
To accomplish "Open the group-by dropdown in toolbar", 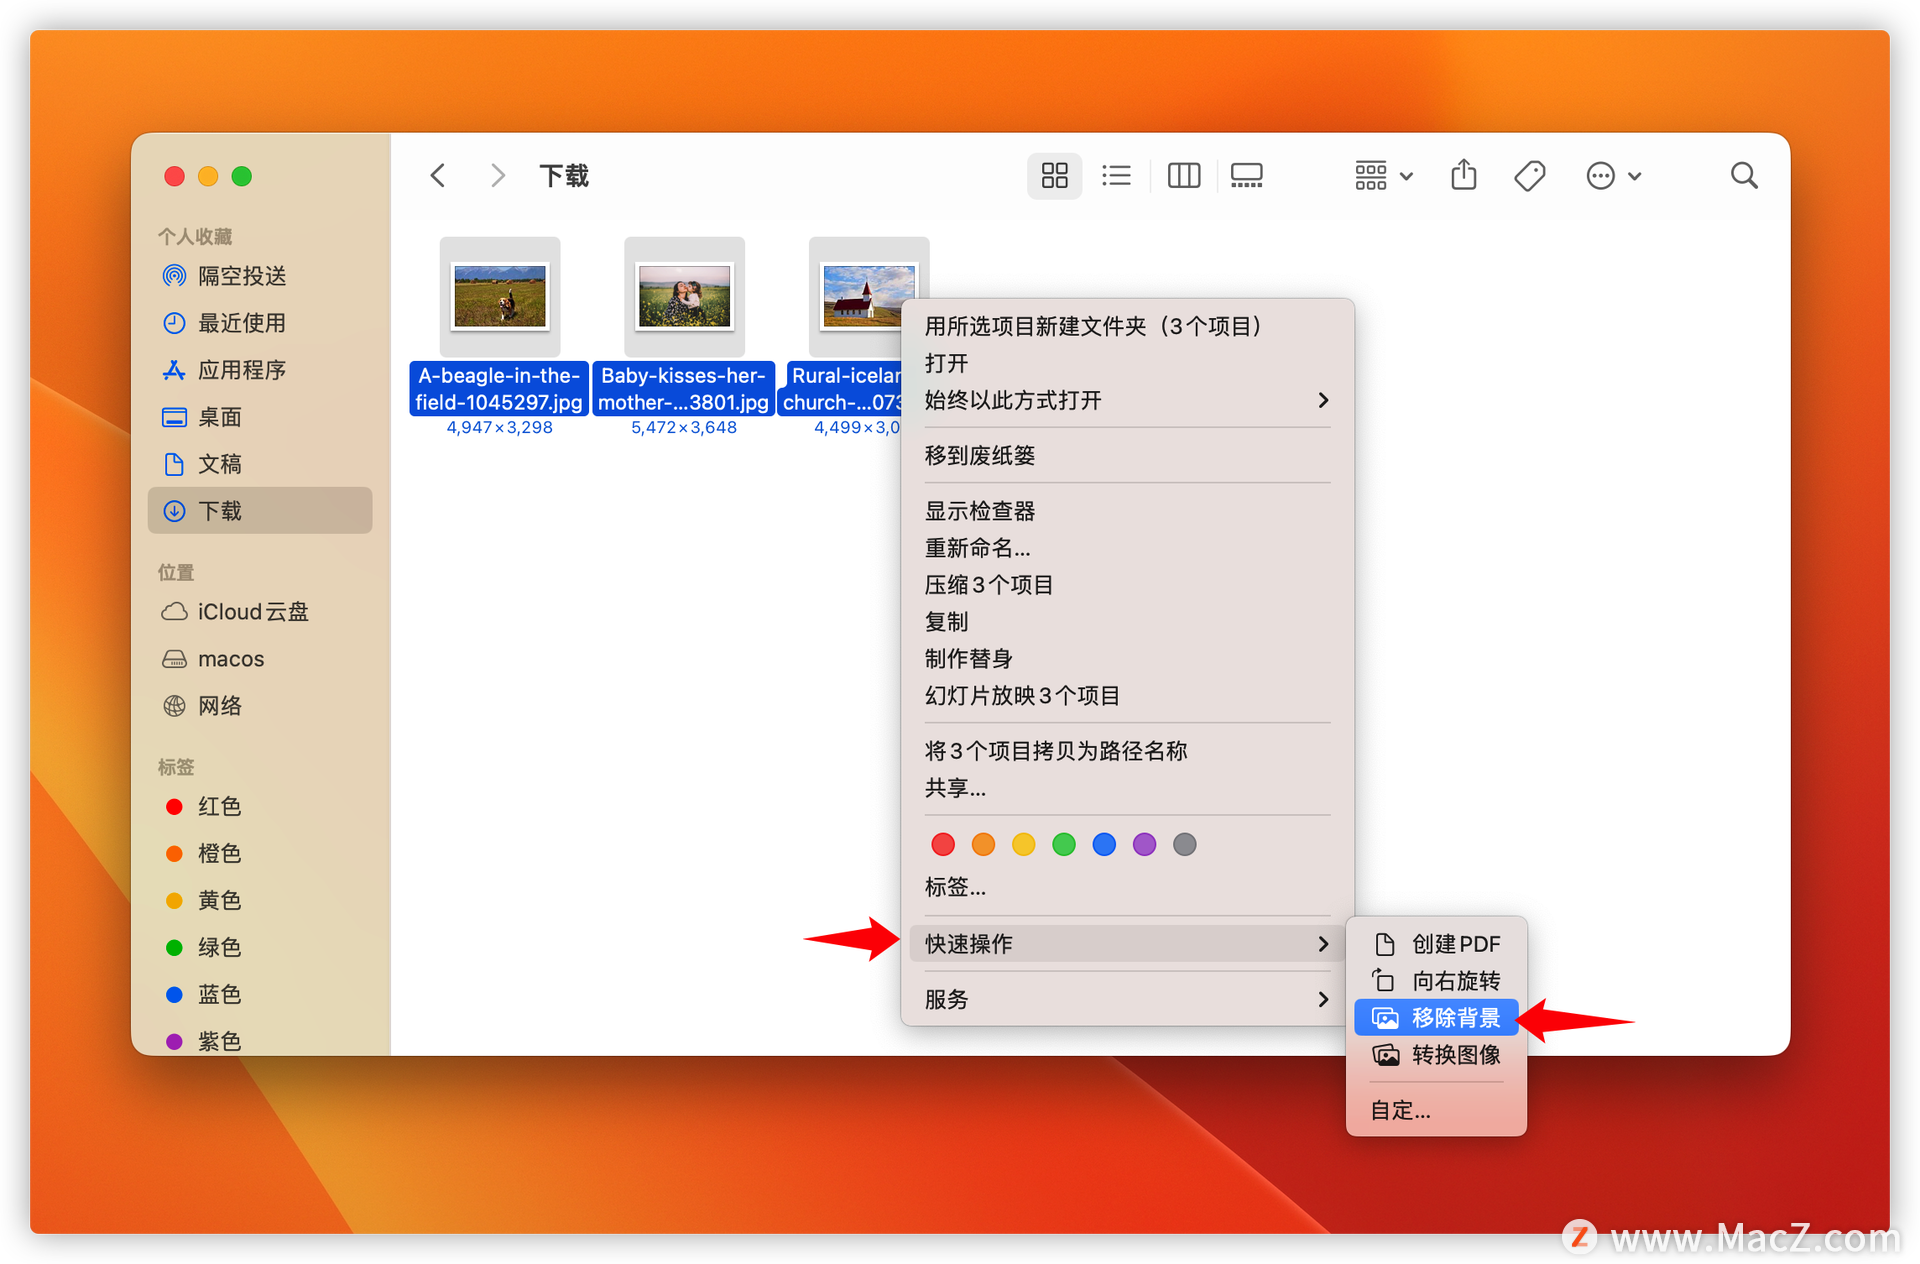I will (1383, 176).
